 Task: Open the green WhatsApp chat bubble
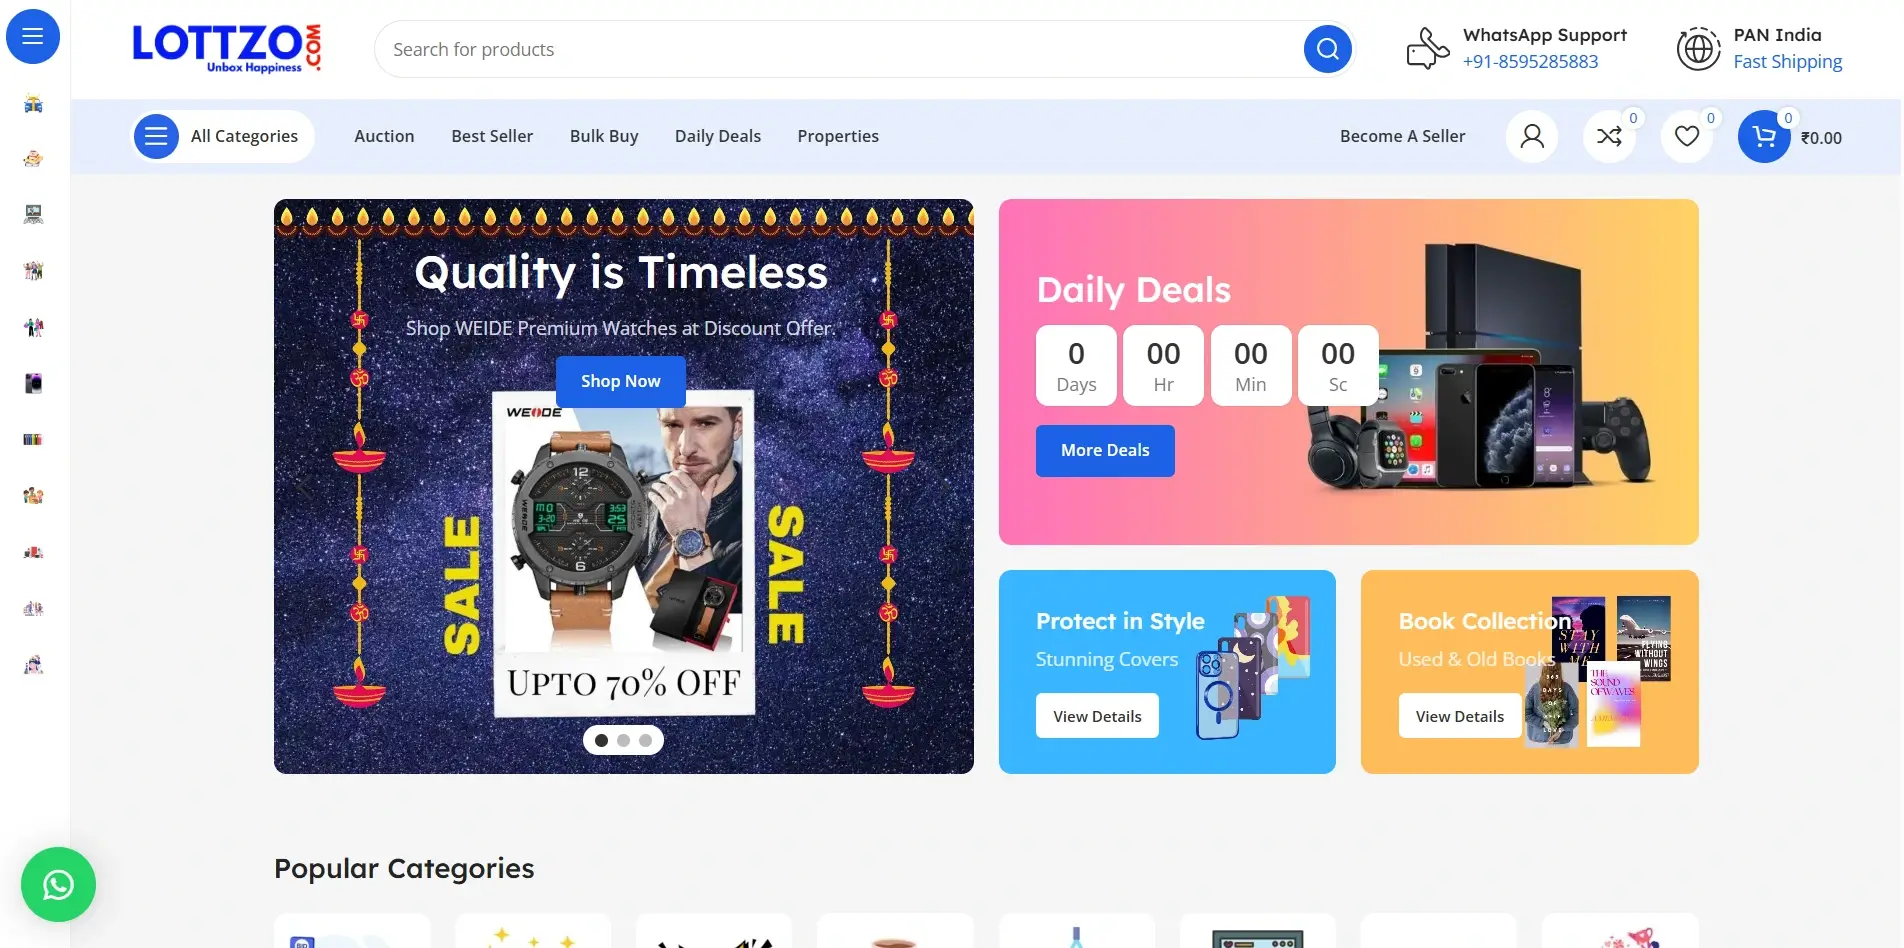[58, 885]
